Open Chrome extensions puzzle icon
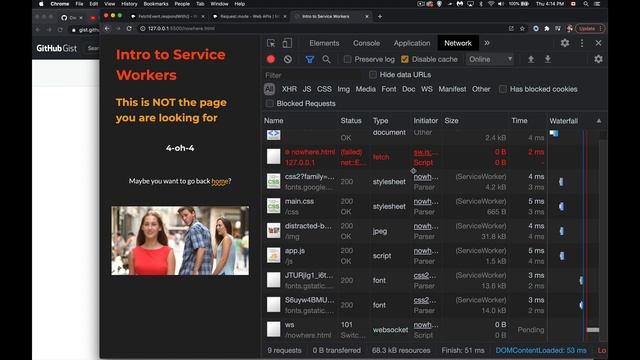 pos(547,29)
